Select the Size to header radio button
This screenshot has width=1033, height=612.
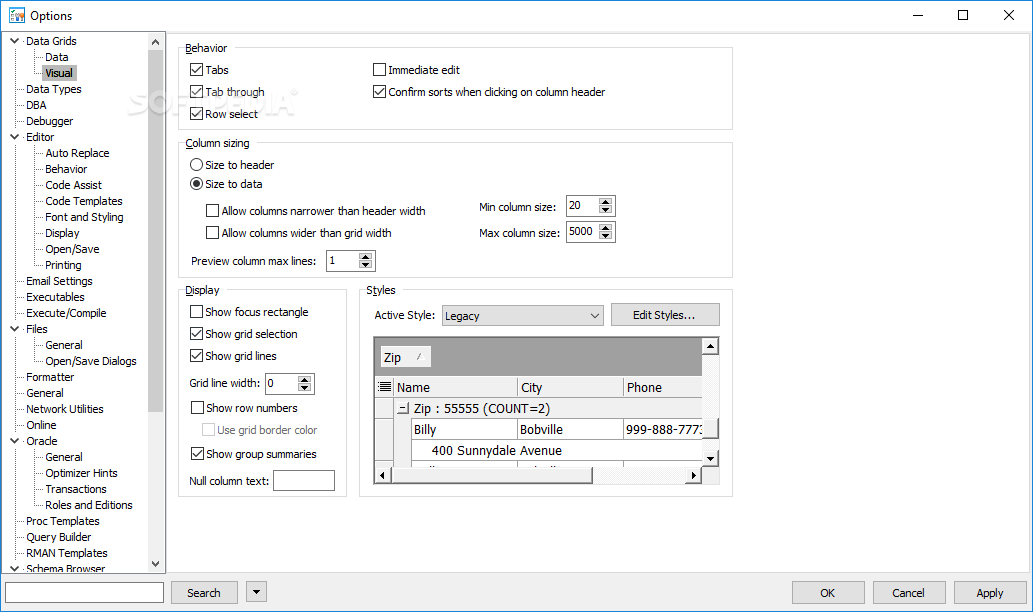click(x=196, y=165)
